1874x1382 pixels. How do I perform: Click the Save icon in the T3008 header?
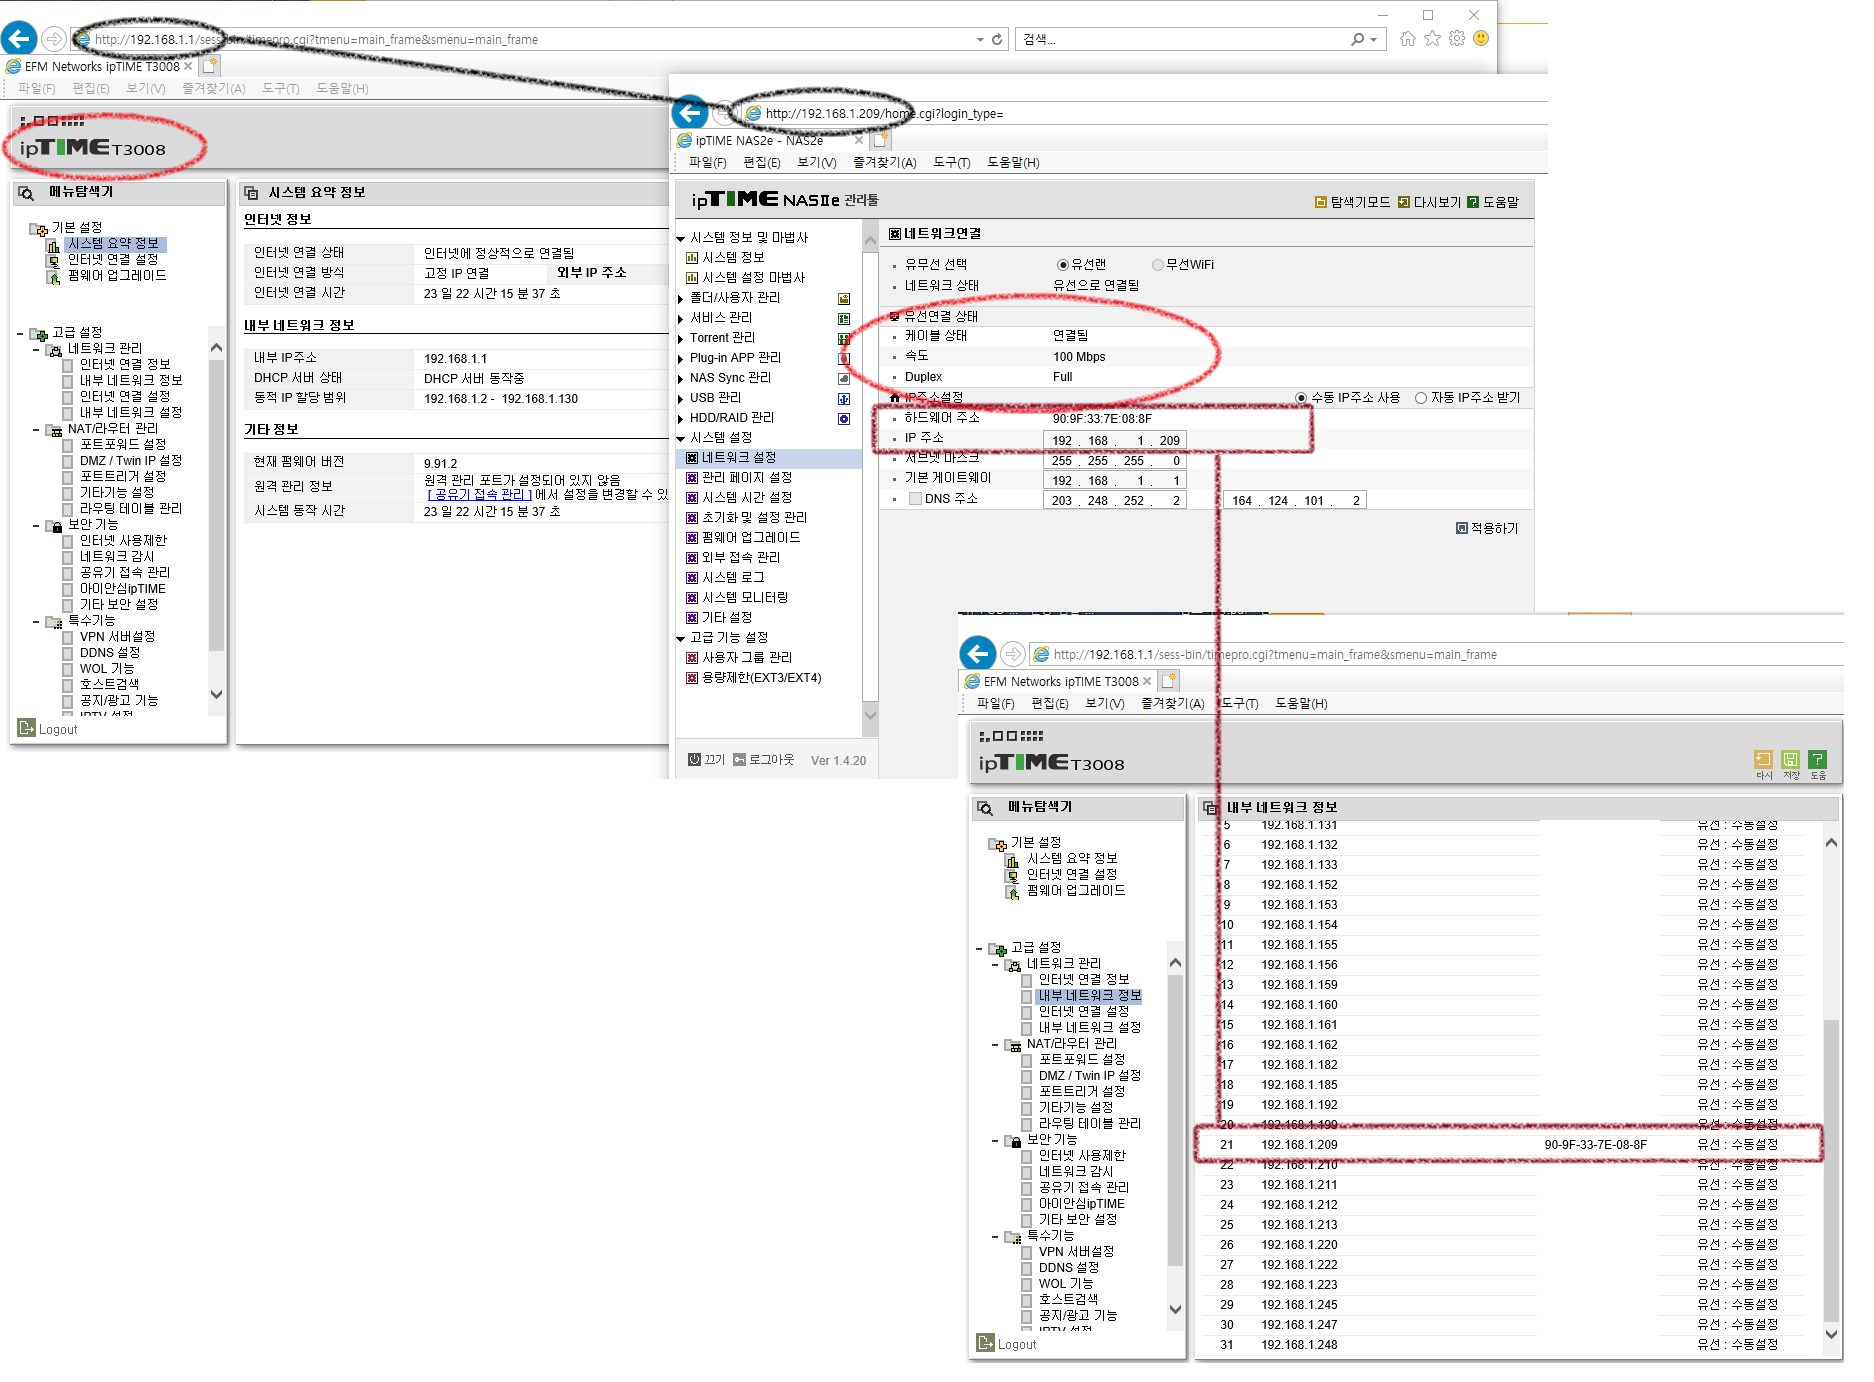pos(1790,759)
